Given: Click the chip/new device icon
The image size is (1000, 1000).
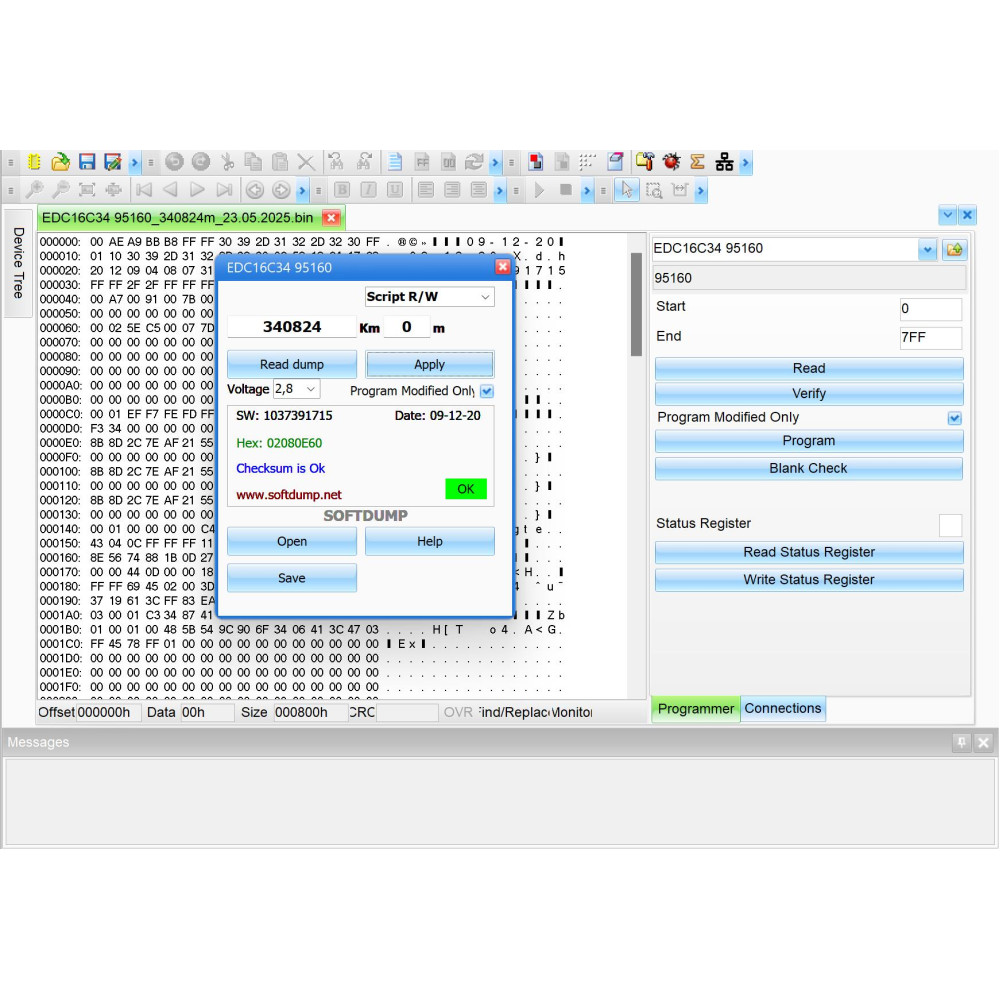Looking at the screenshot, I should (34, 162).
